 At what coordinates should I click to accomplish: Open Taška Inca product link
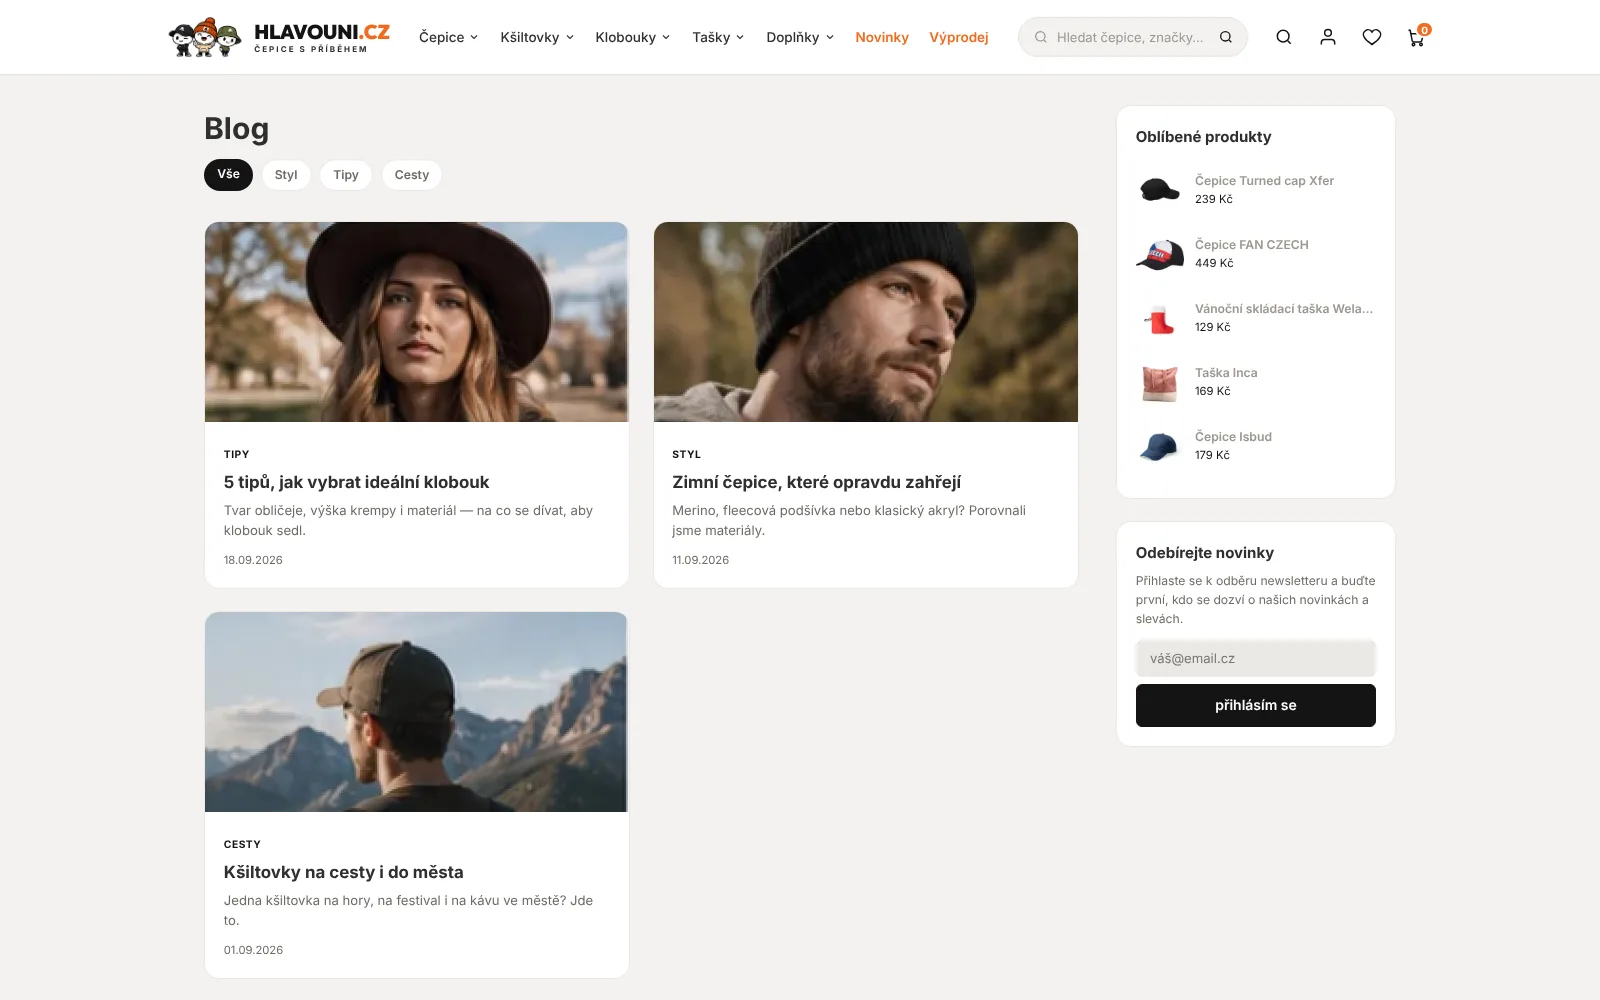tap(1226, 373)
